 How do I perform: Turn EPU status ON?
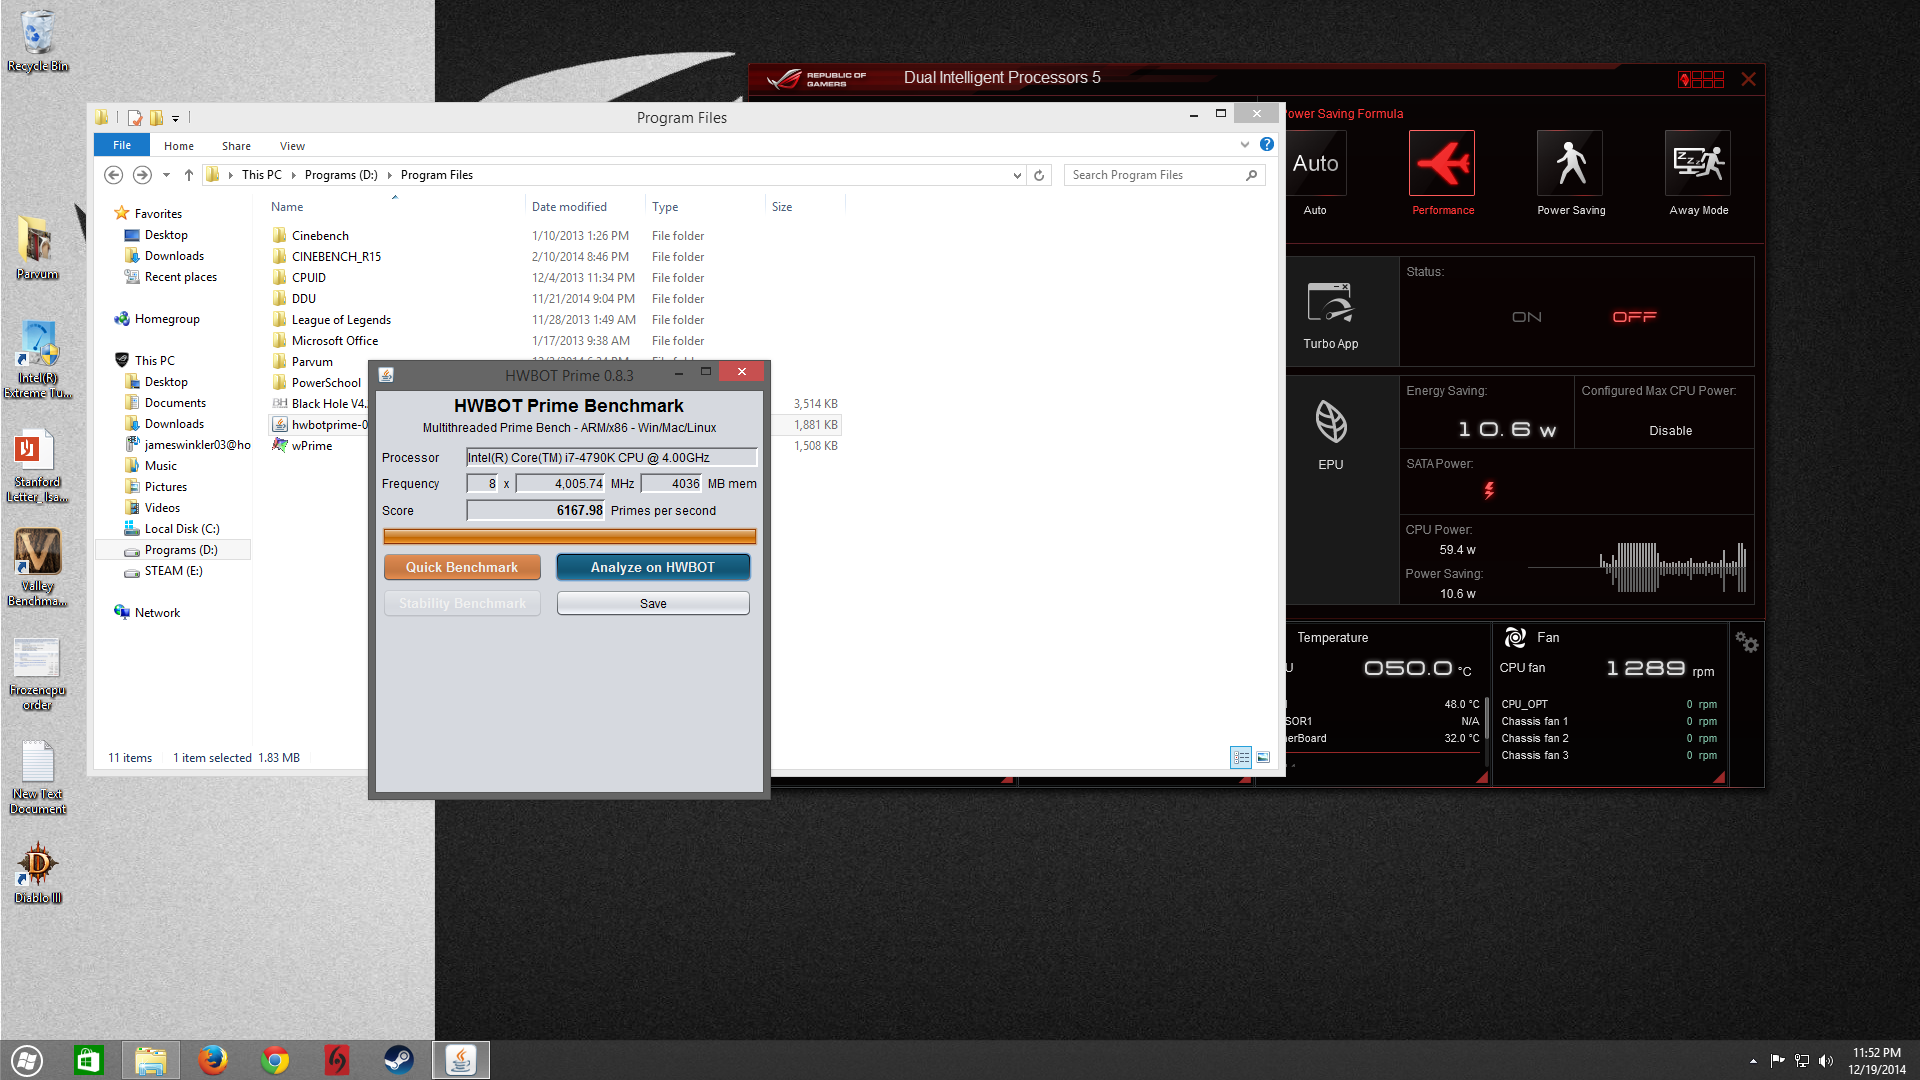pos(1526,317)
